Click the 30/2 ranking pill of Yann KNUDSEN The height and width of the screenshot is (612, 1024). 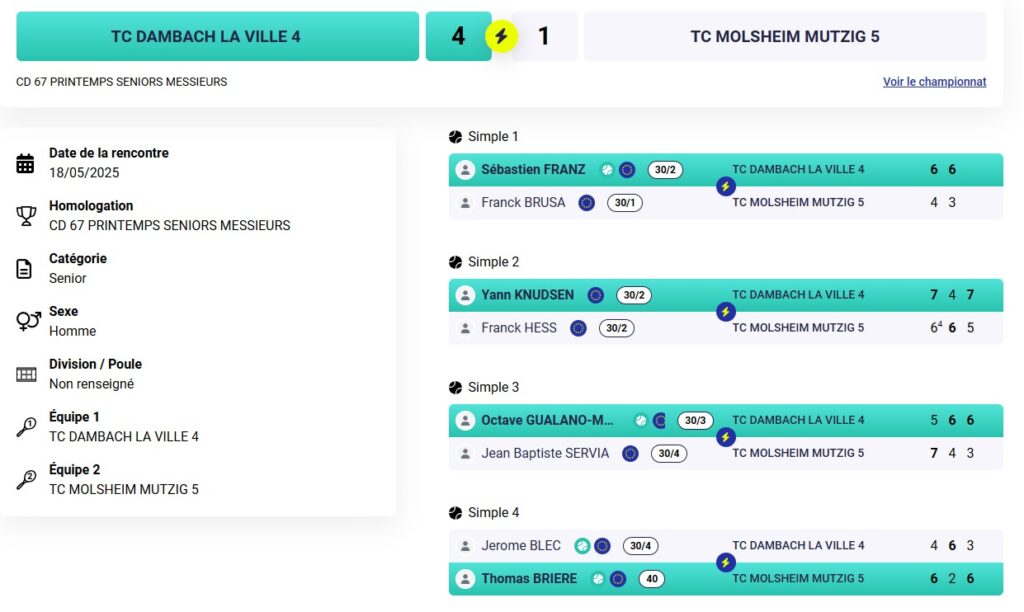633,295
